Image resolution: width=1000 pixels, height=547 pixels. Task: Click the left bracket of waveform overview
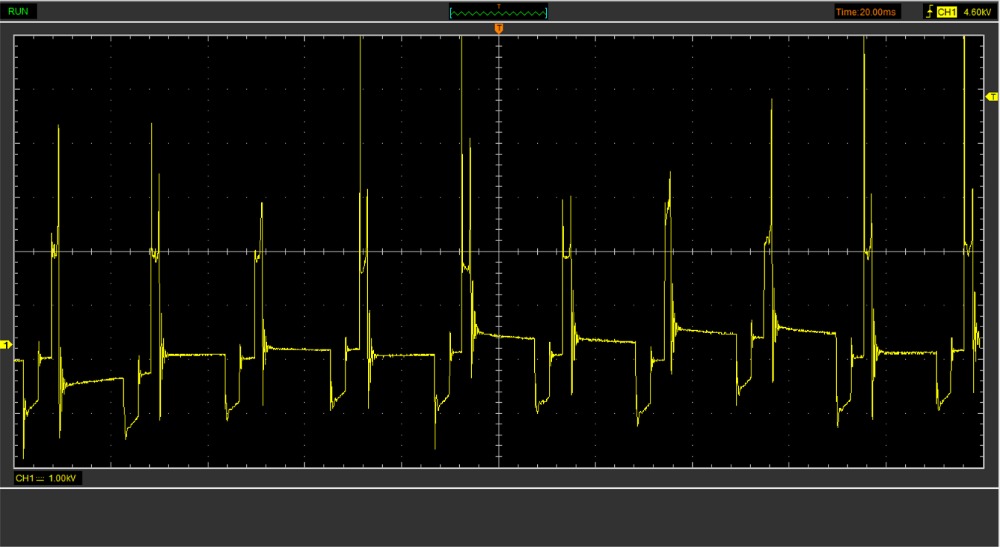click(x=452, y=12)
